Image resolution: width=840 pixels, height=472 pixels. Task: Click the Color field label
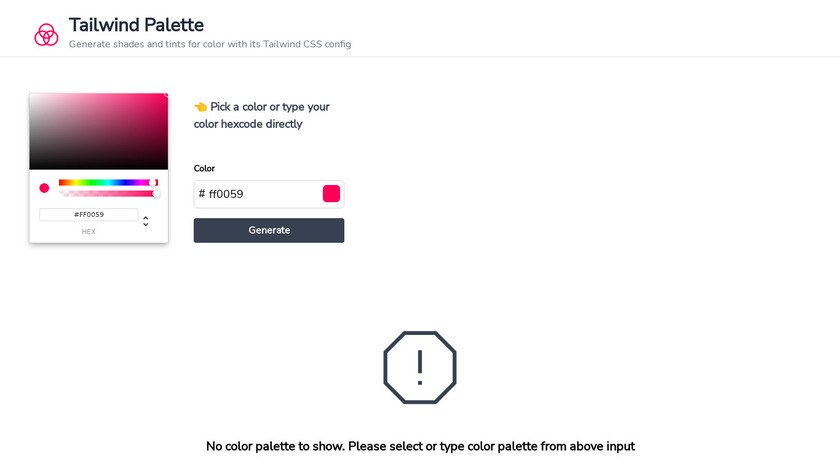click(204, 168)
